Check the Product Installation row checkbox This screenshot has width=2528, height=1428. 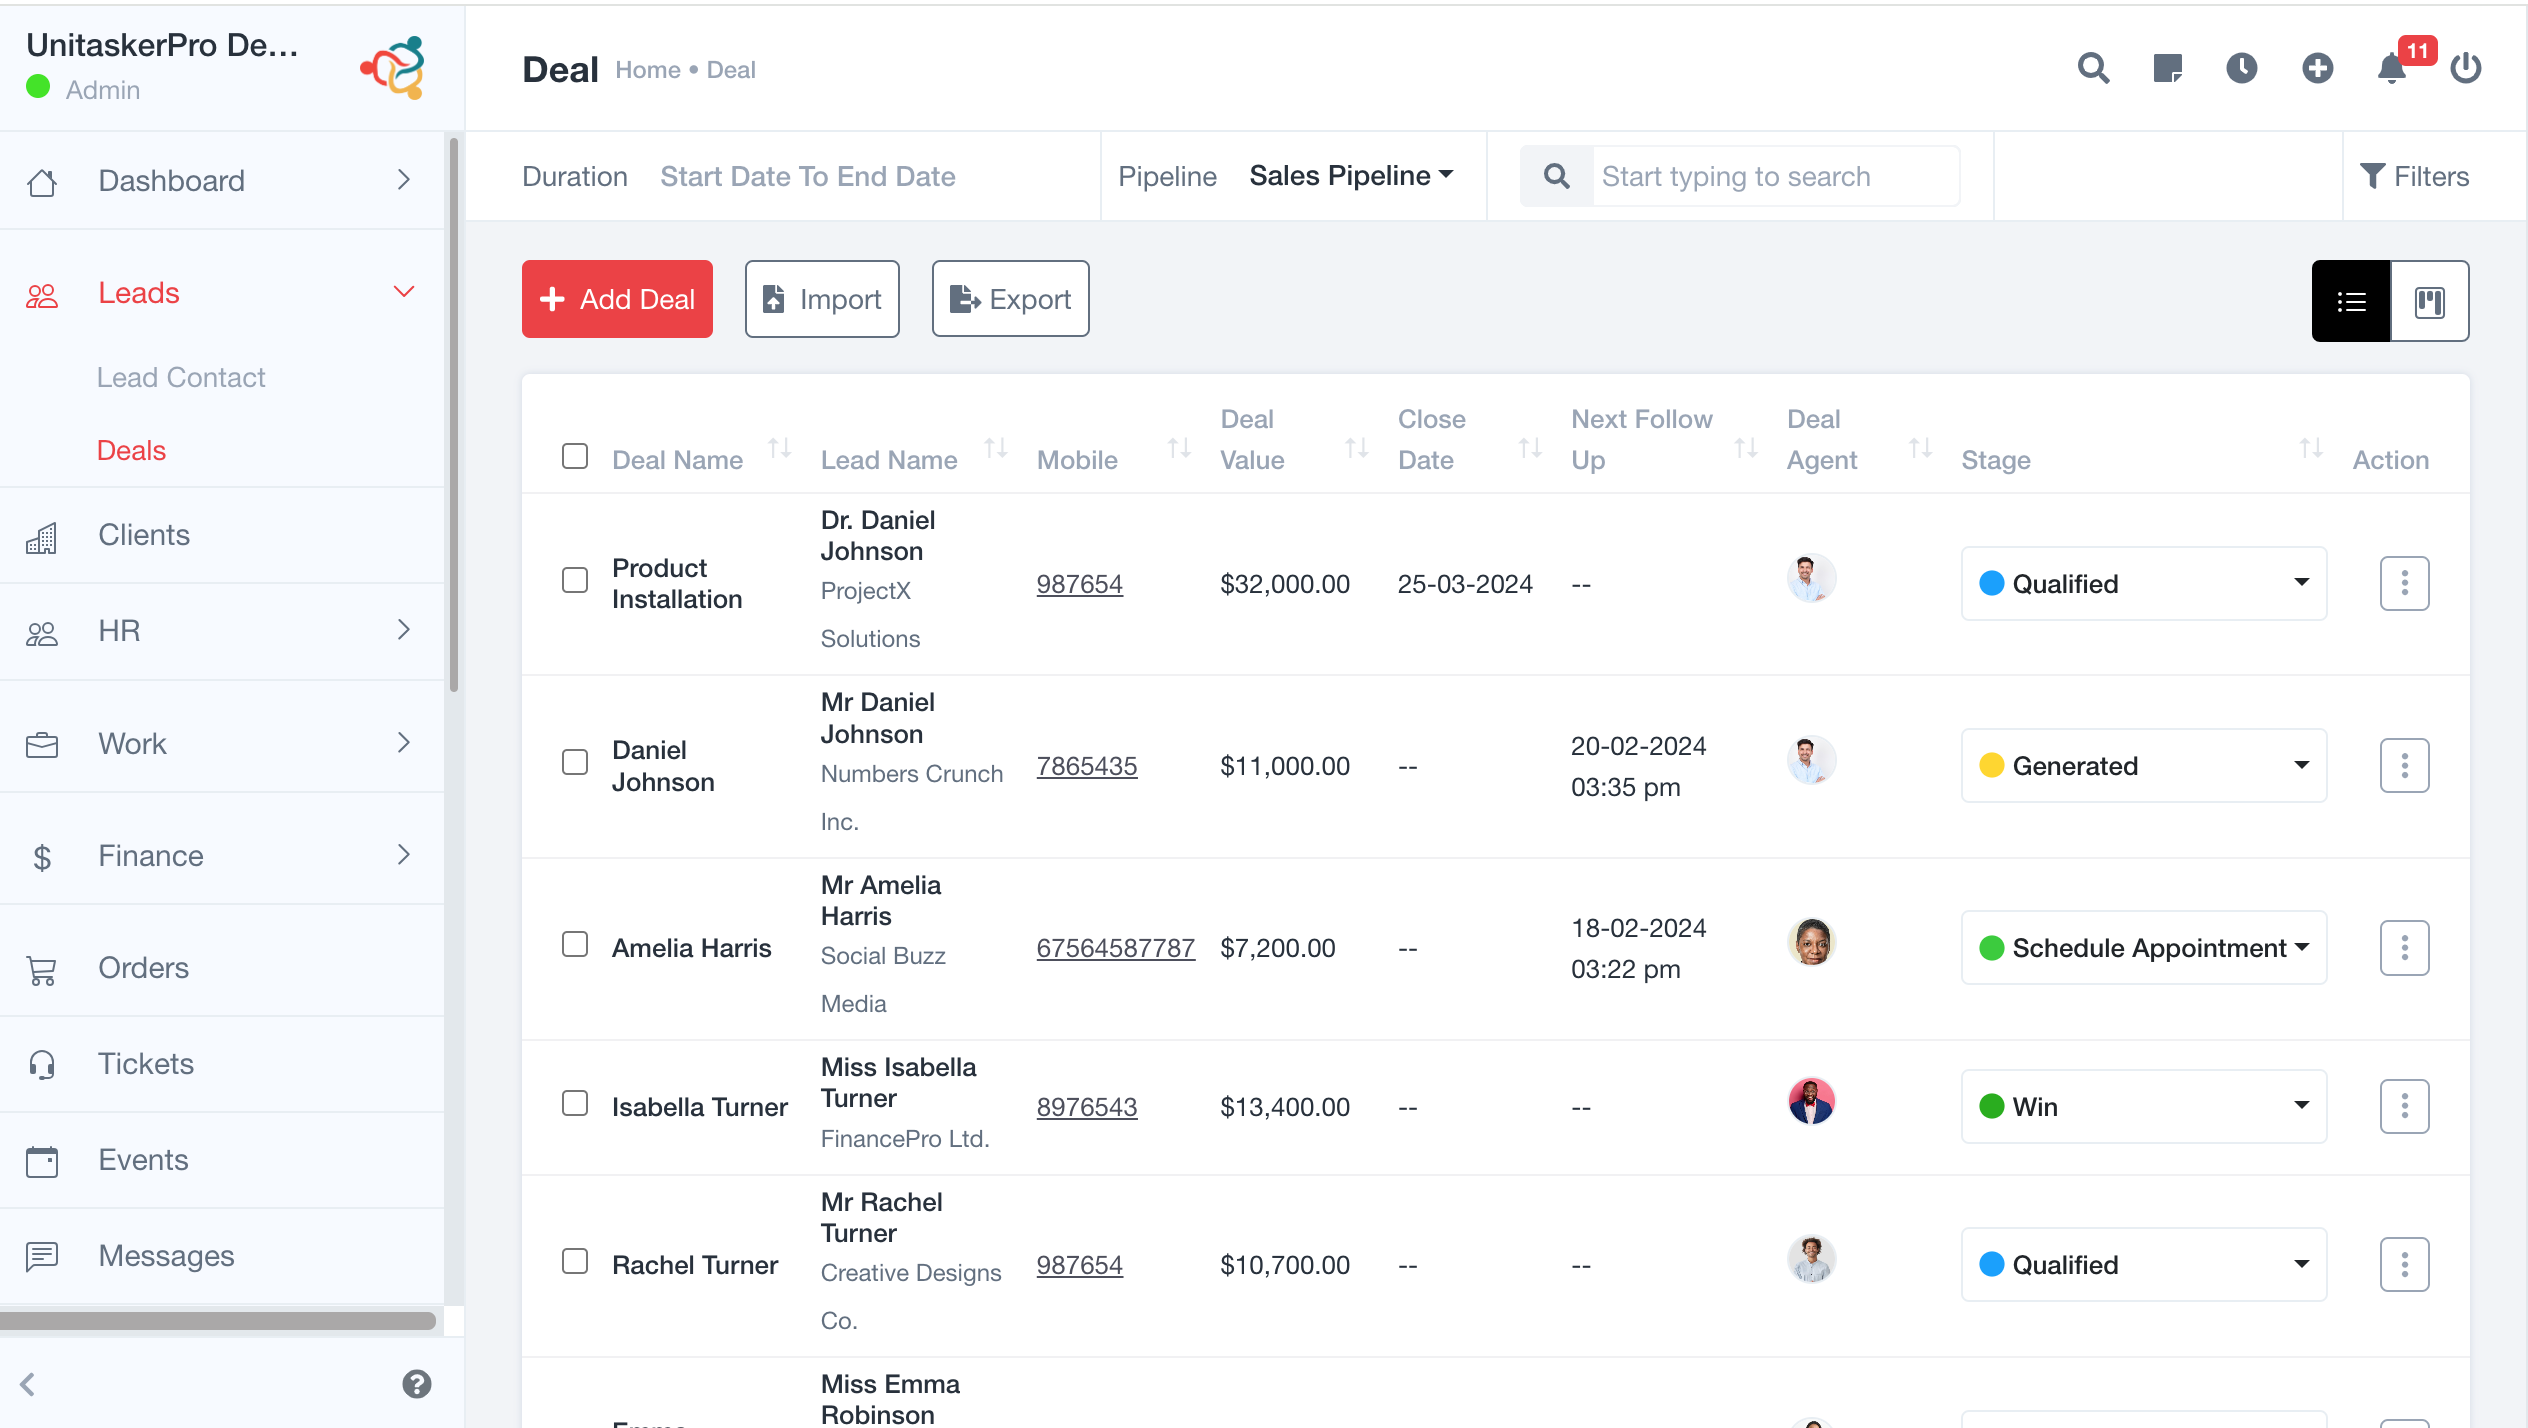coord(575,580)
